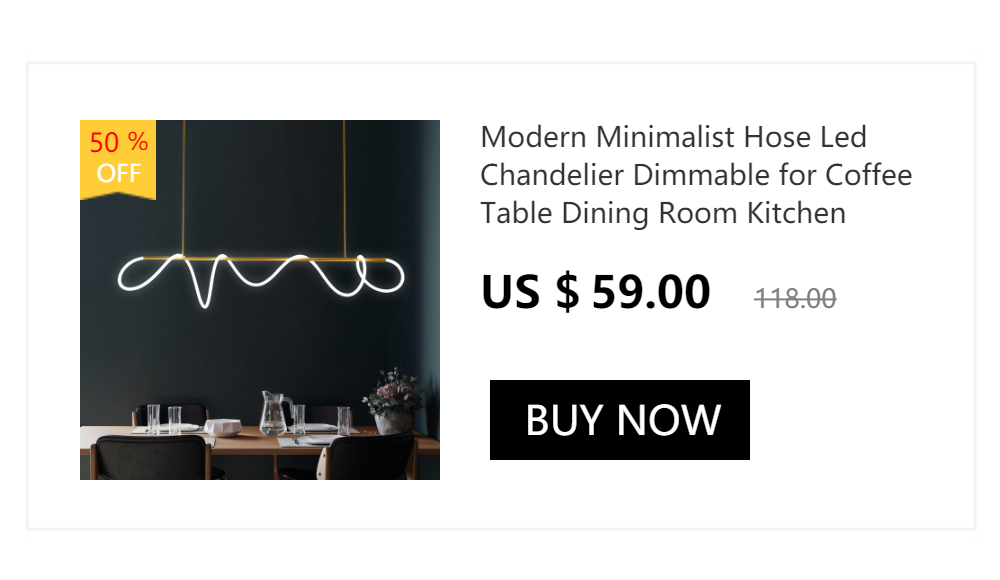1000x580 pixels.
Task: Click the 'OFF' text on yellow badge
Action: (x=119, y=174)
